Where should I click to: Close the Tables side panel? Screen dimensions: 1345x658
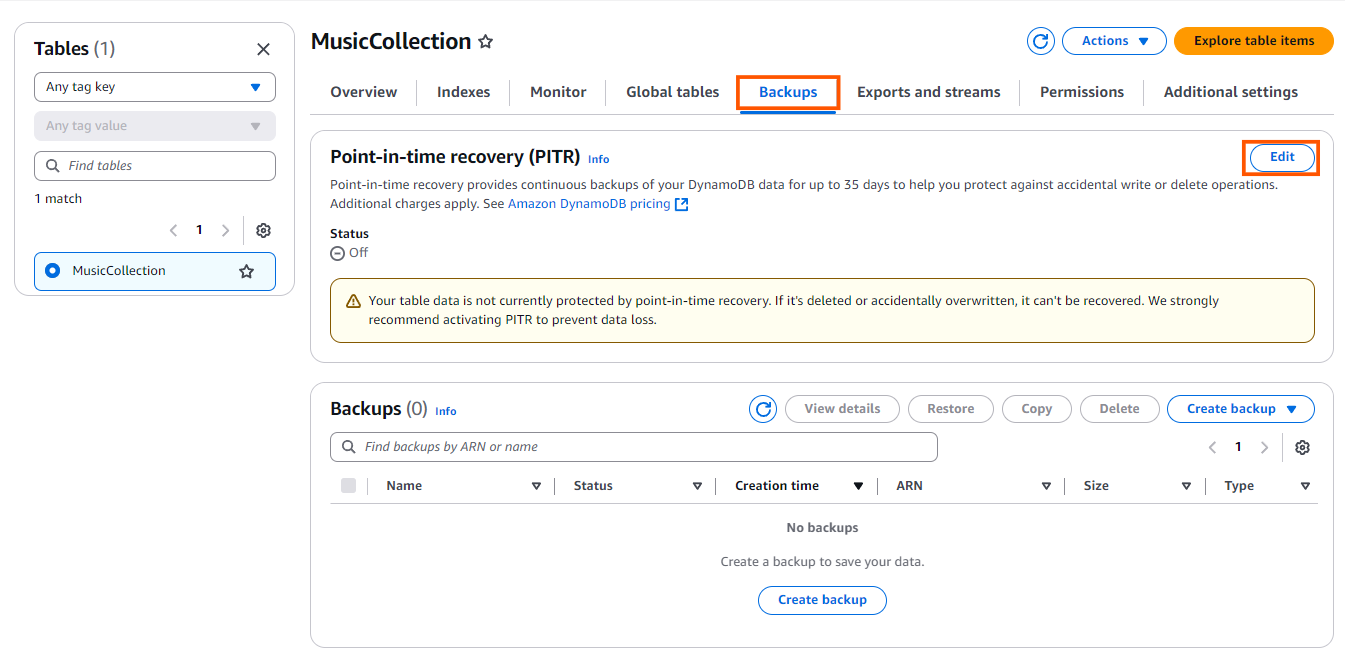263,49
